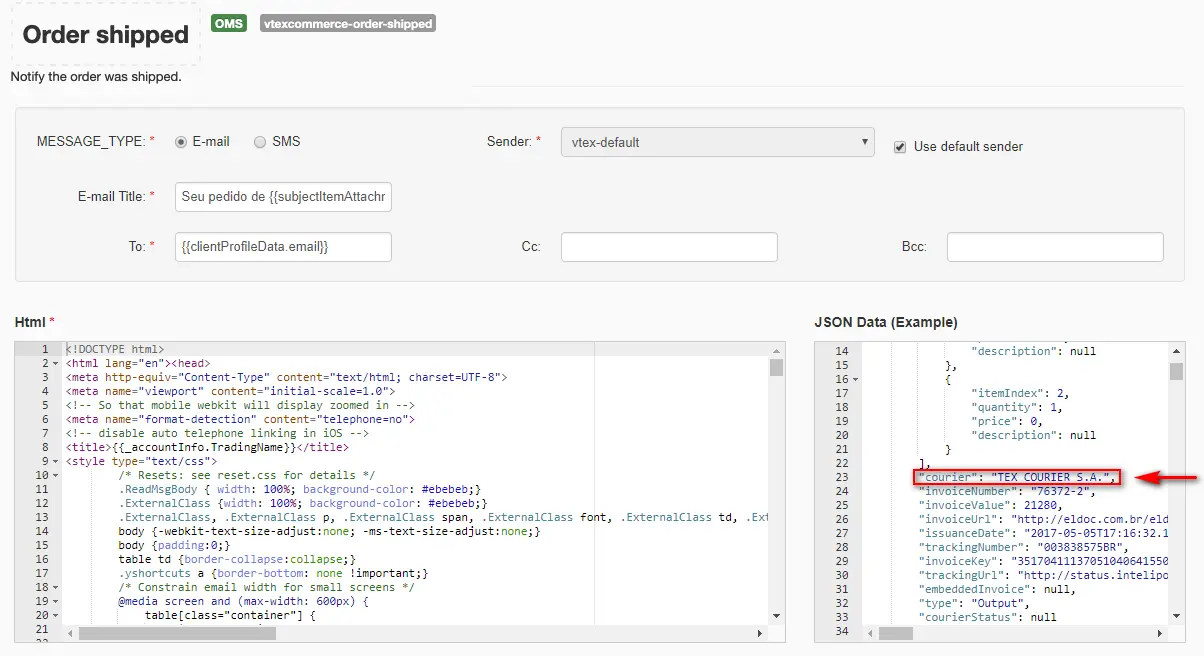Click the JSON panel's horizontal scrollbar left arrow
1204x656 pixels.
869,634
